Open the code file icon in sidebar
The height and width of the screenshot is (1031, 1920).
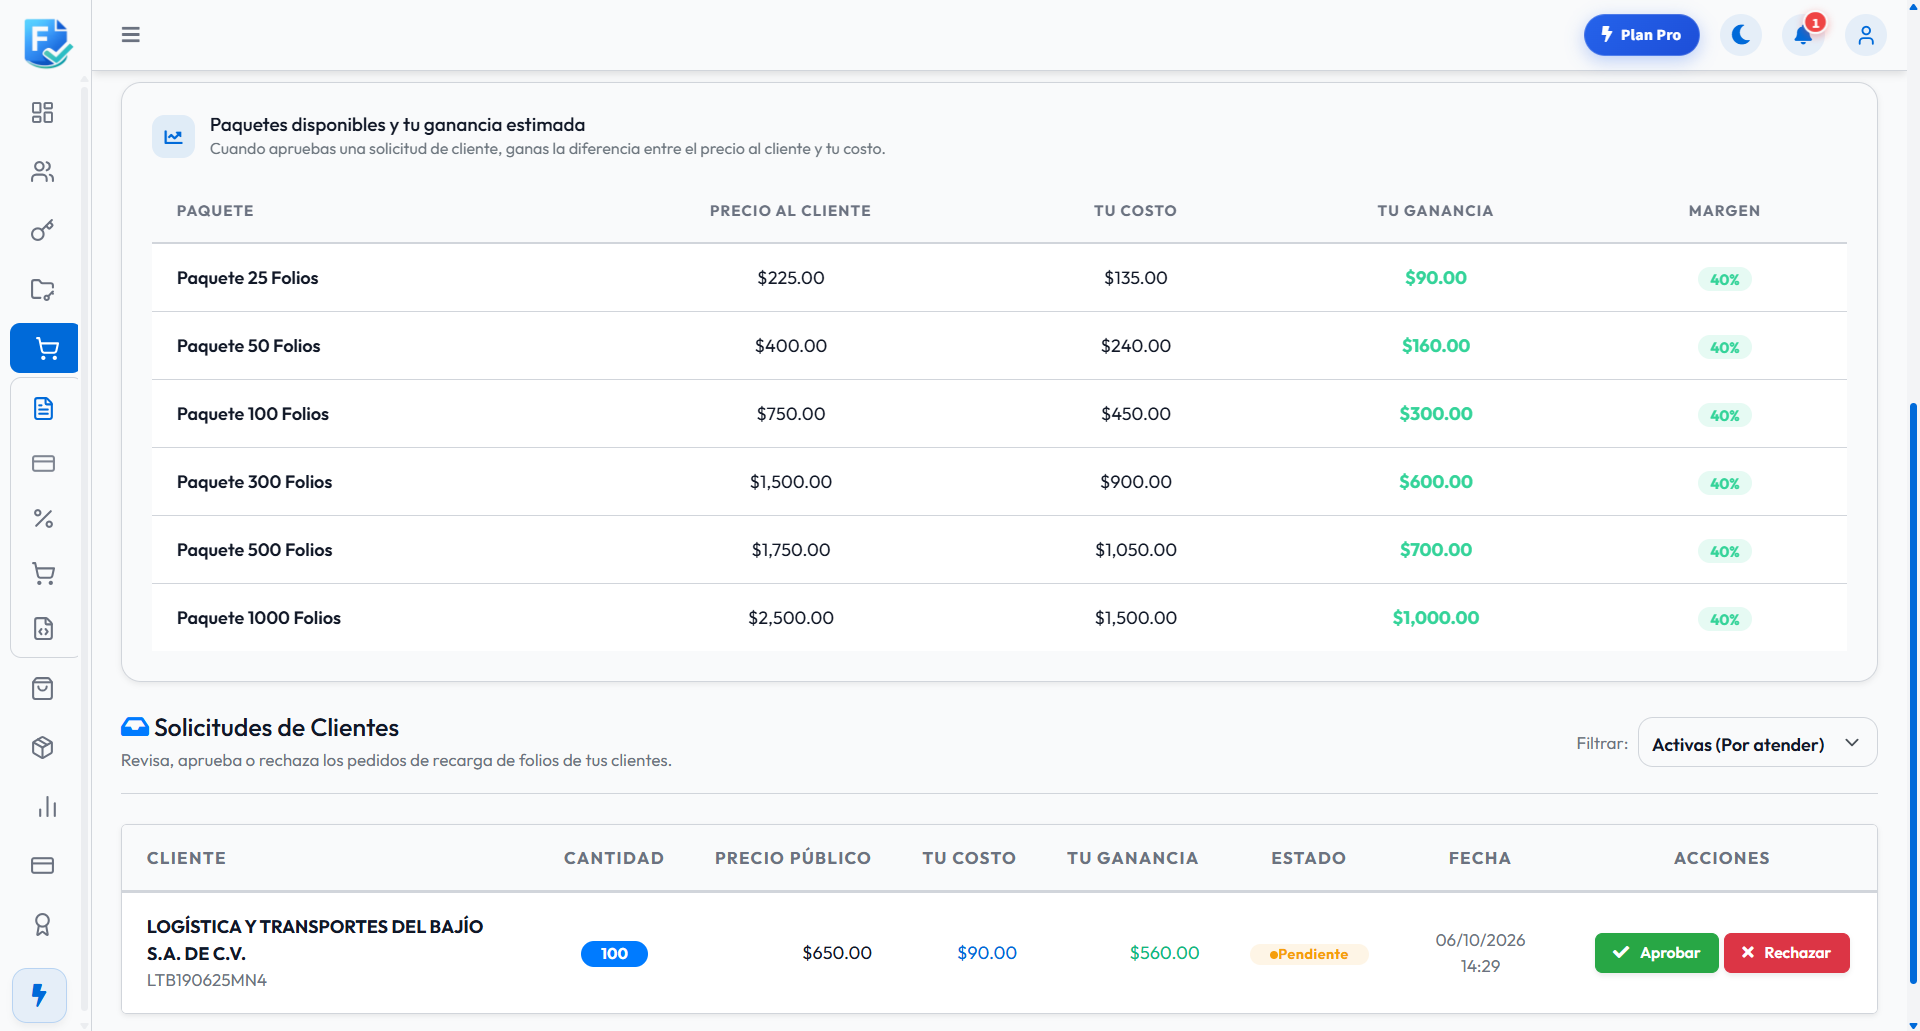click(x=44, y=629)
